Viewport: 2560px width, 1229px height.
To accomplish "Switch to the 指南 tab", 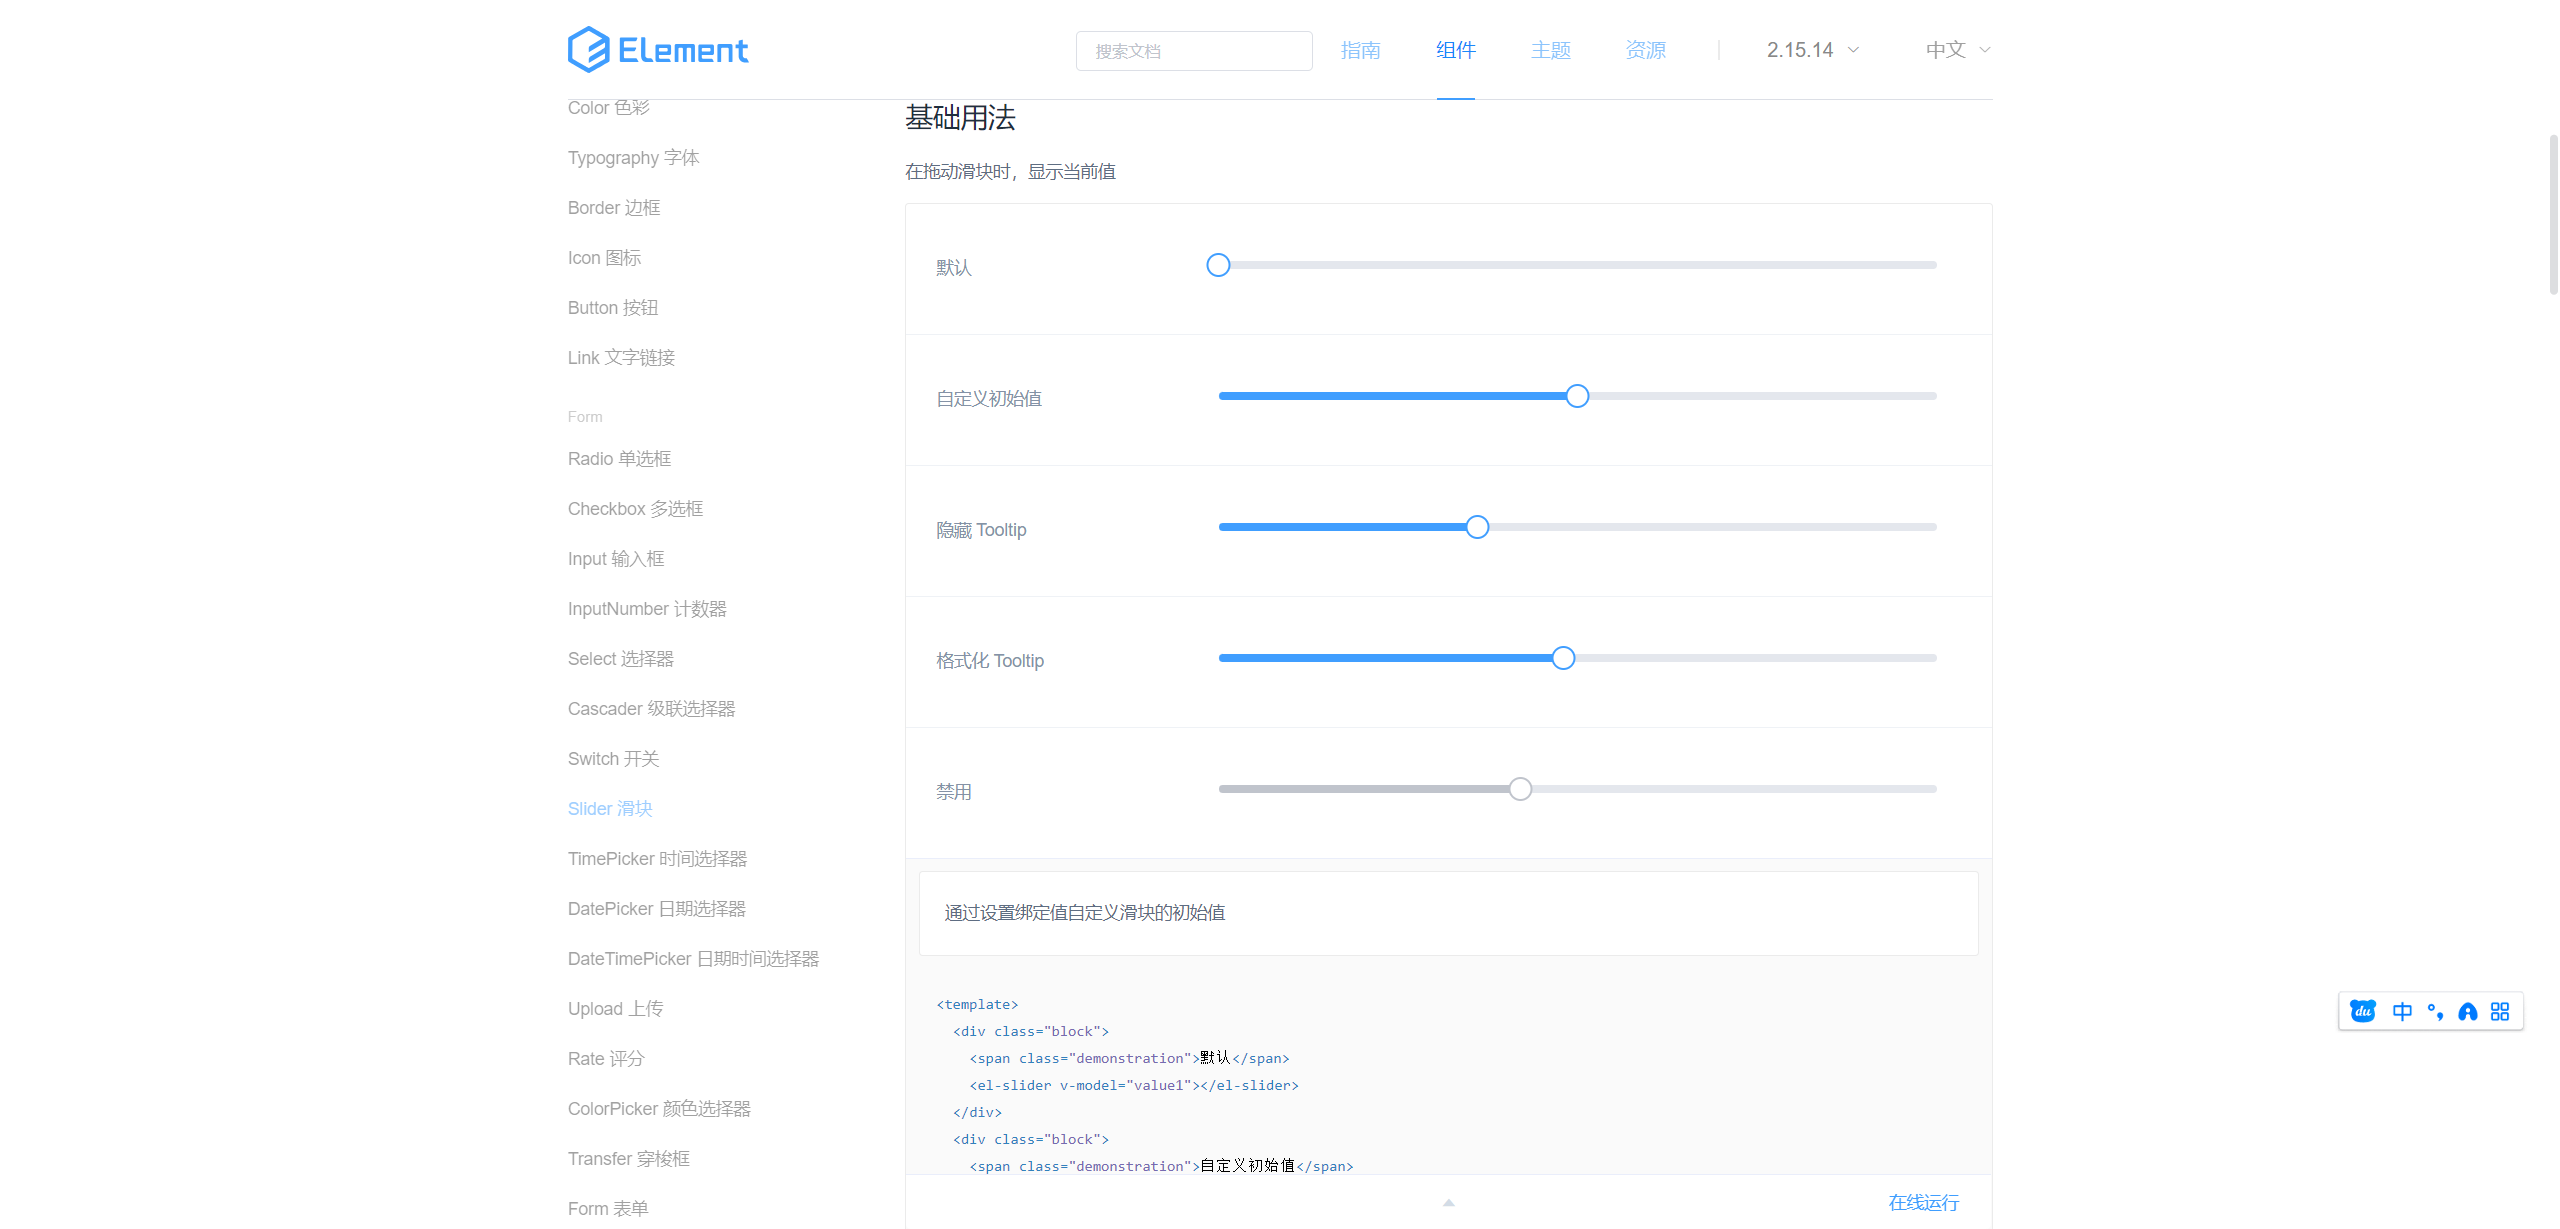I will pyautogui.click(x=1360, y=50).
